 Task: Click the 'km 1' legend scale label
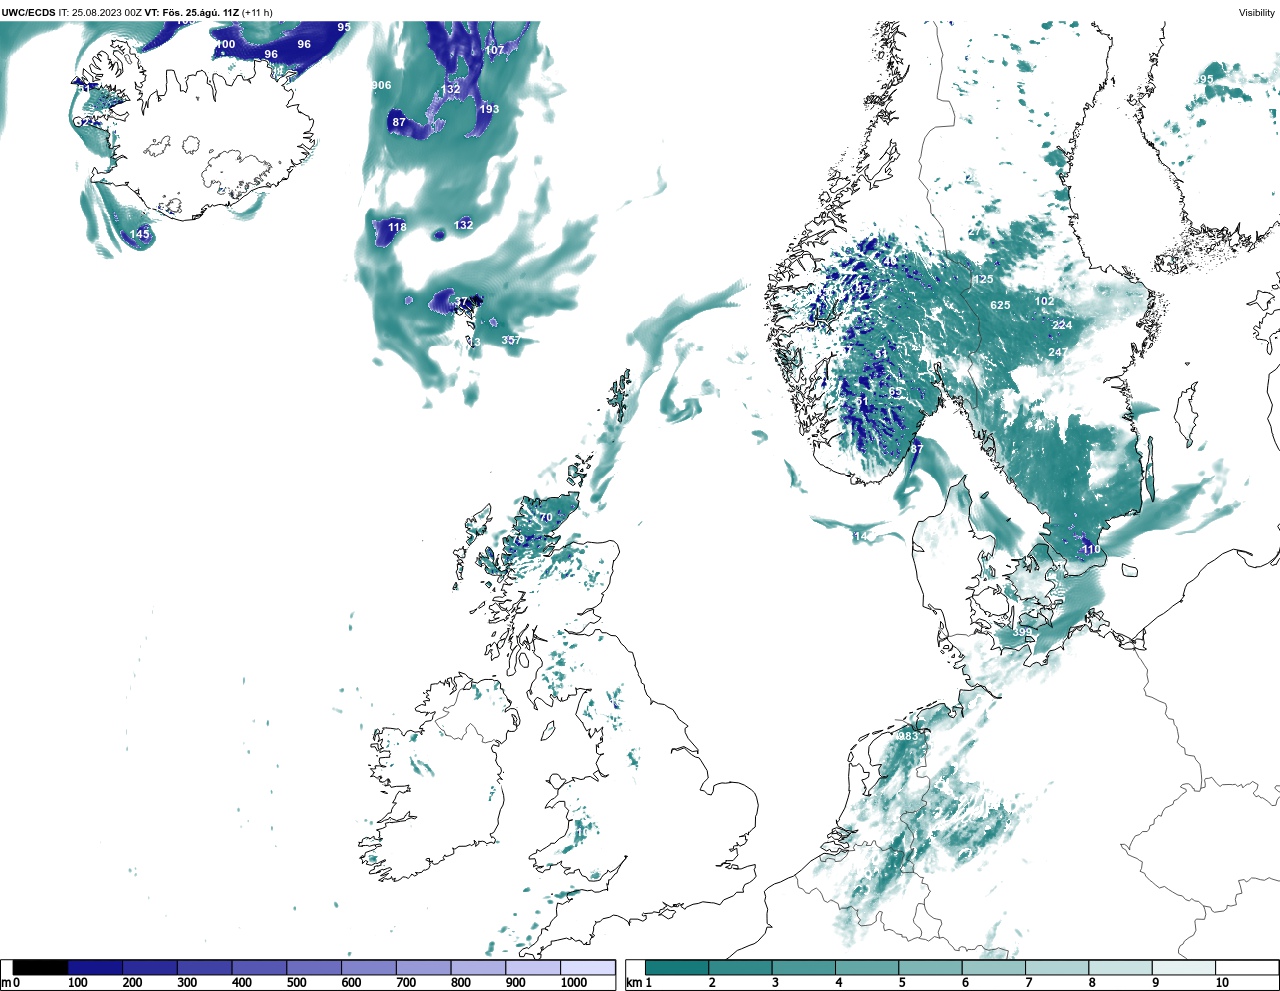tap(638, 983)
